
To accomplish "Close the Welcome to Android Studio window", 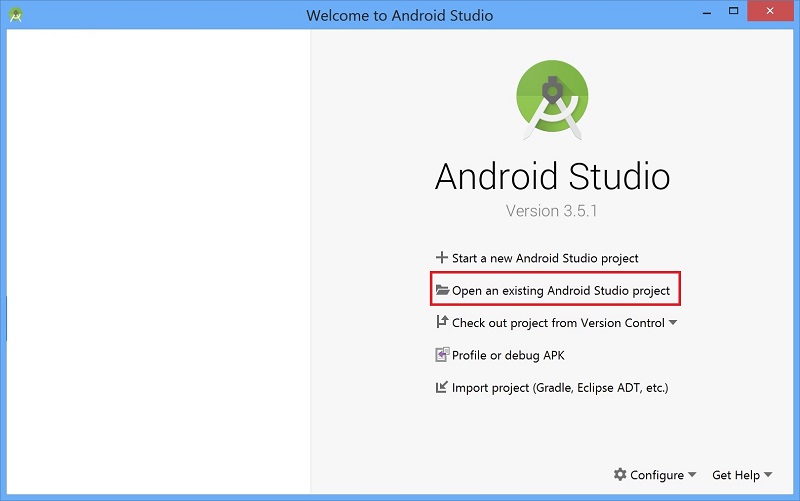I will pos(770,11).
